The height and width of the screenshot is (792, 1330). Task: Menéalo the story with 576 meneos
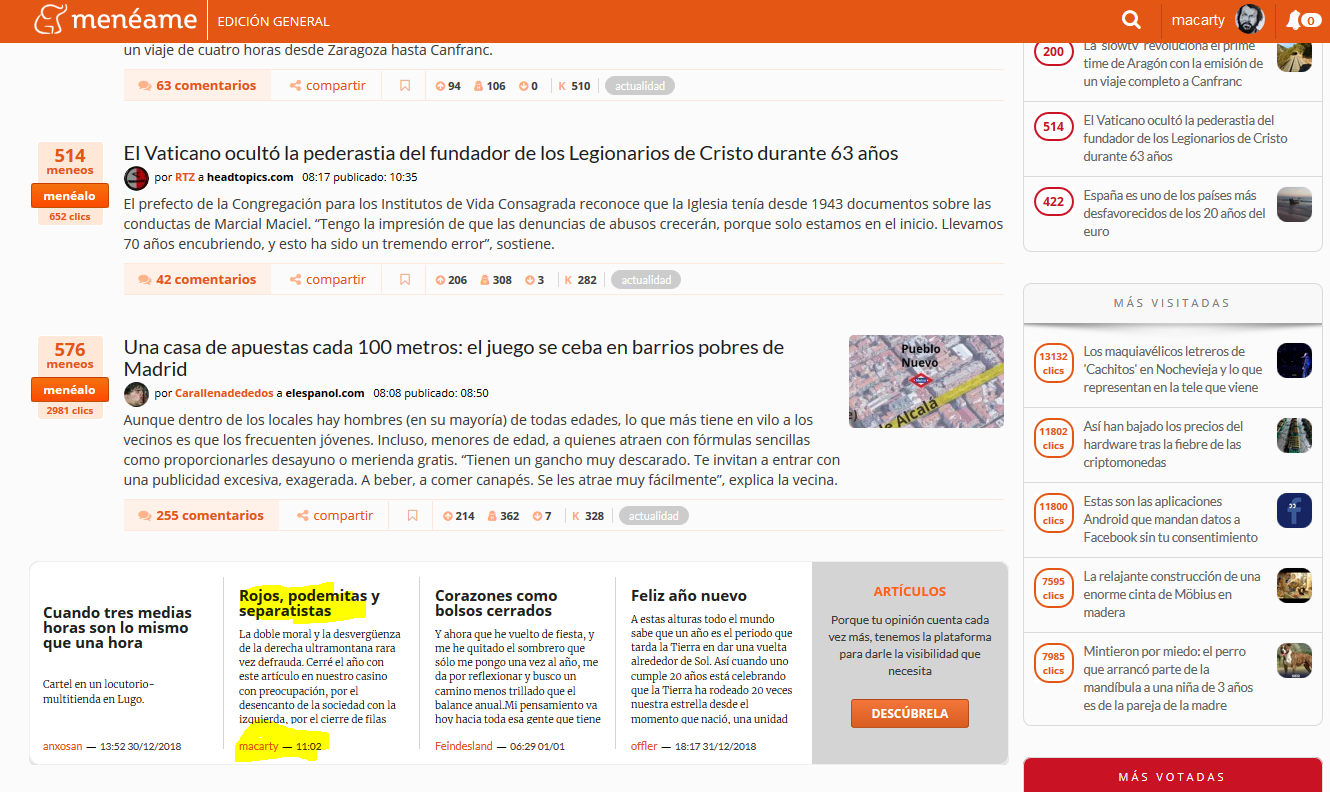coord(70,390)
